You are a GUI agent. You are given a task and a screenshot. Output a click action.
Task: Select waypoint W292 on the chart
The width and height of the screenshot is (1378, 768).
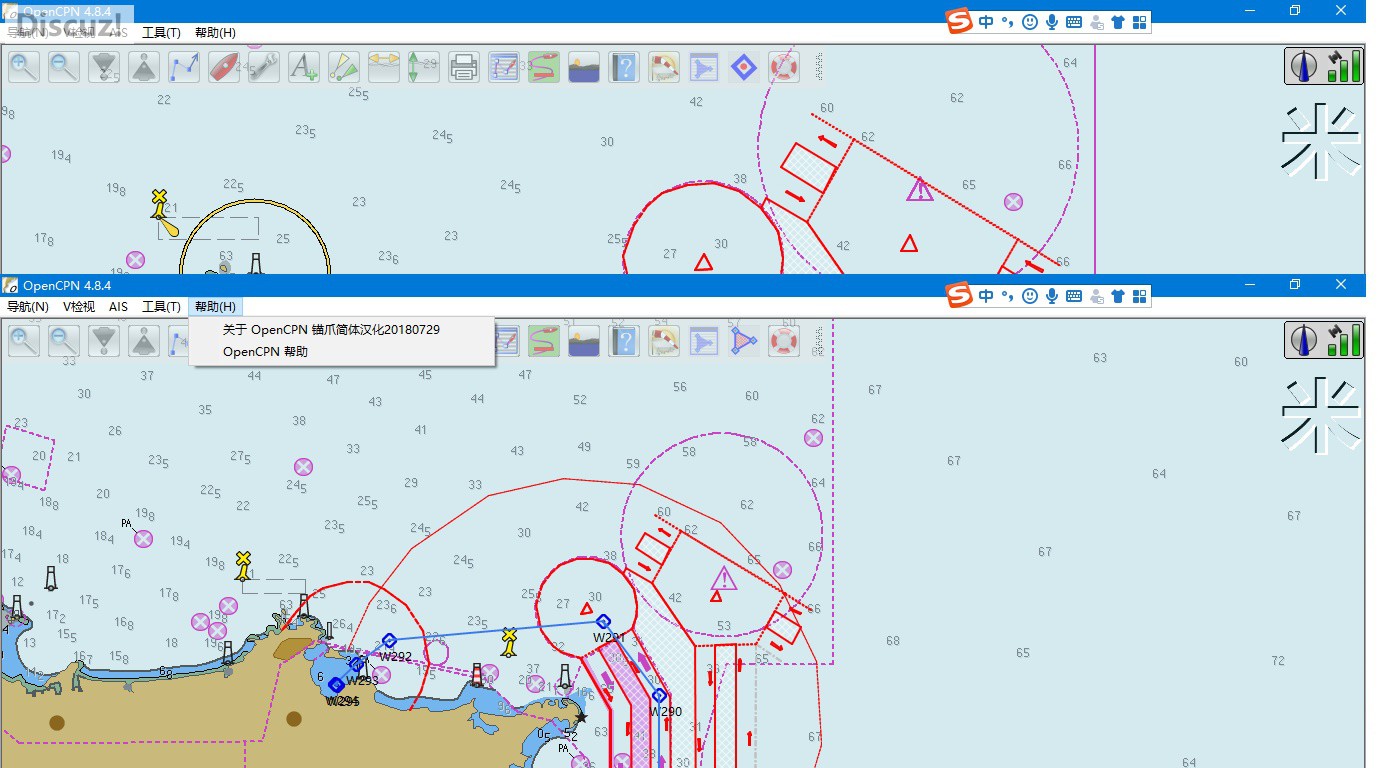click(x=390, y=641)
